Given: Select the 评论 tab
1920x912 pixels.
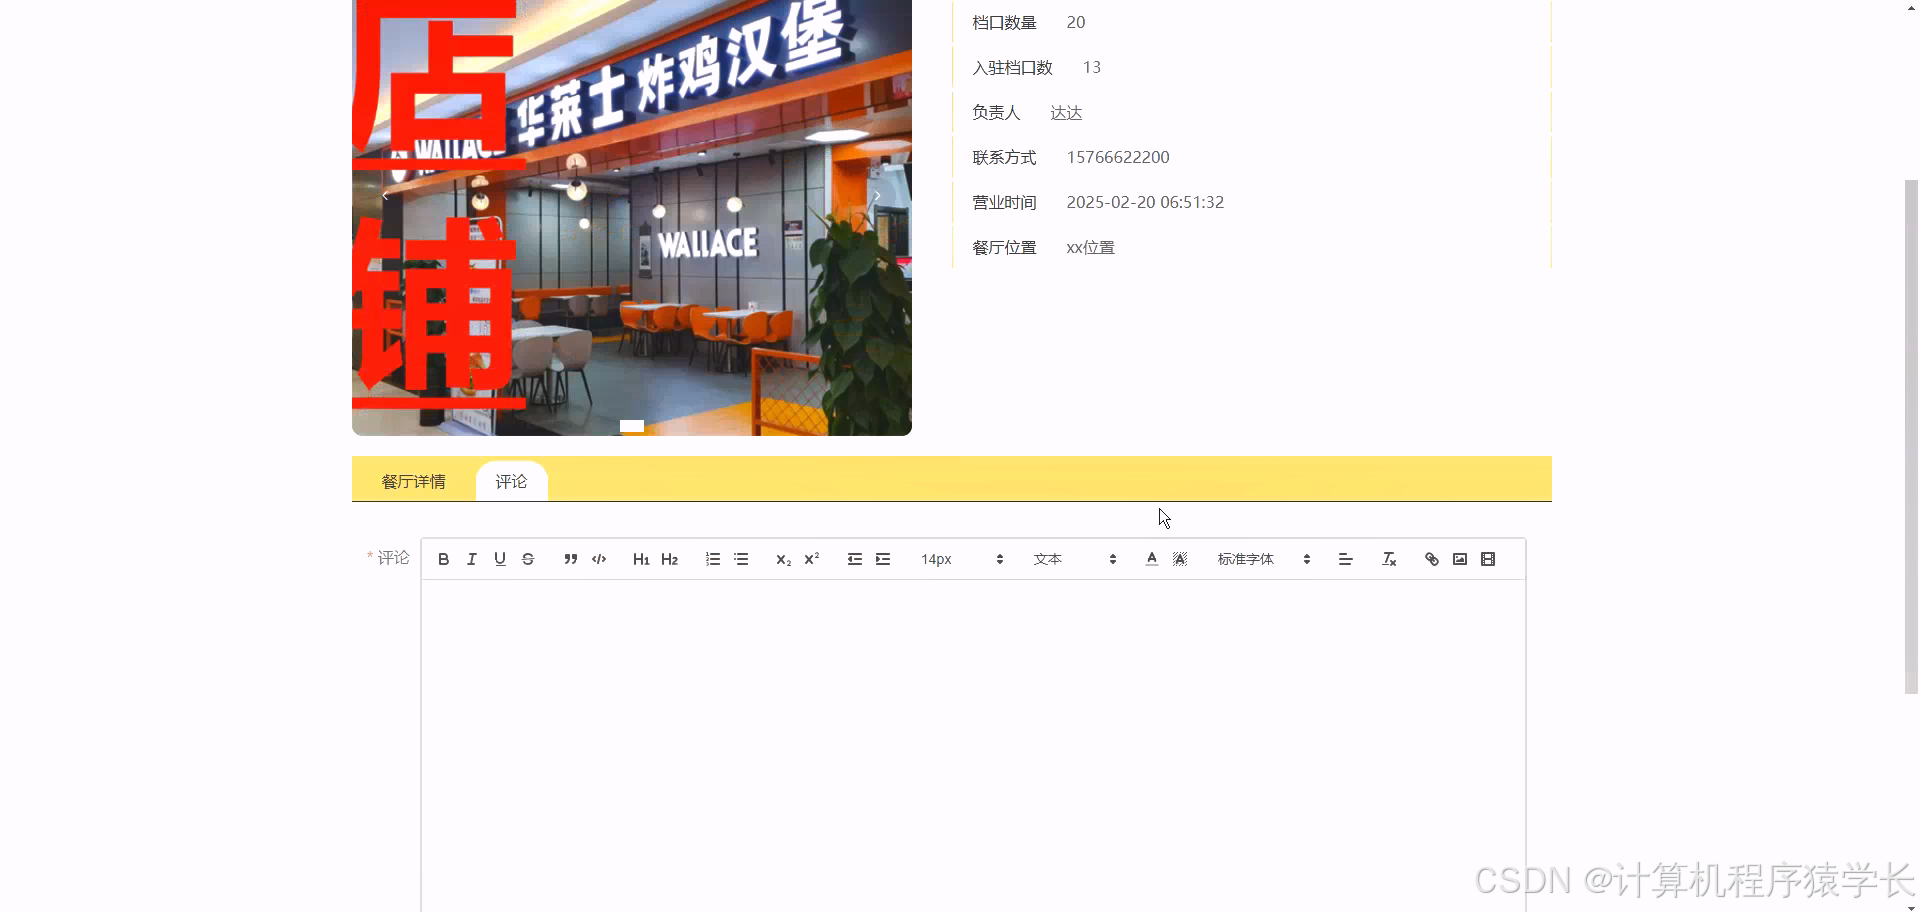Looking at the screenshot, I should [511, 481].
